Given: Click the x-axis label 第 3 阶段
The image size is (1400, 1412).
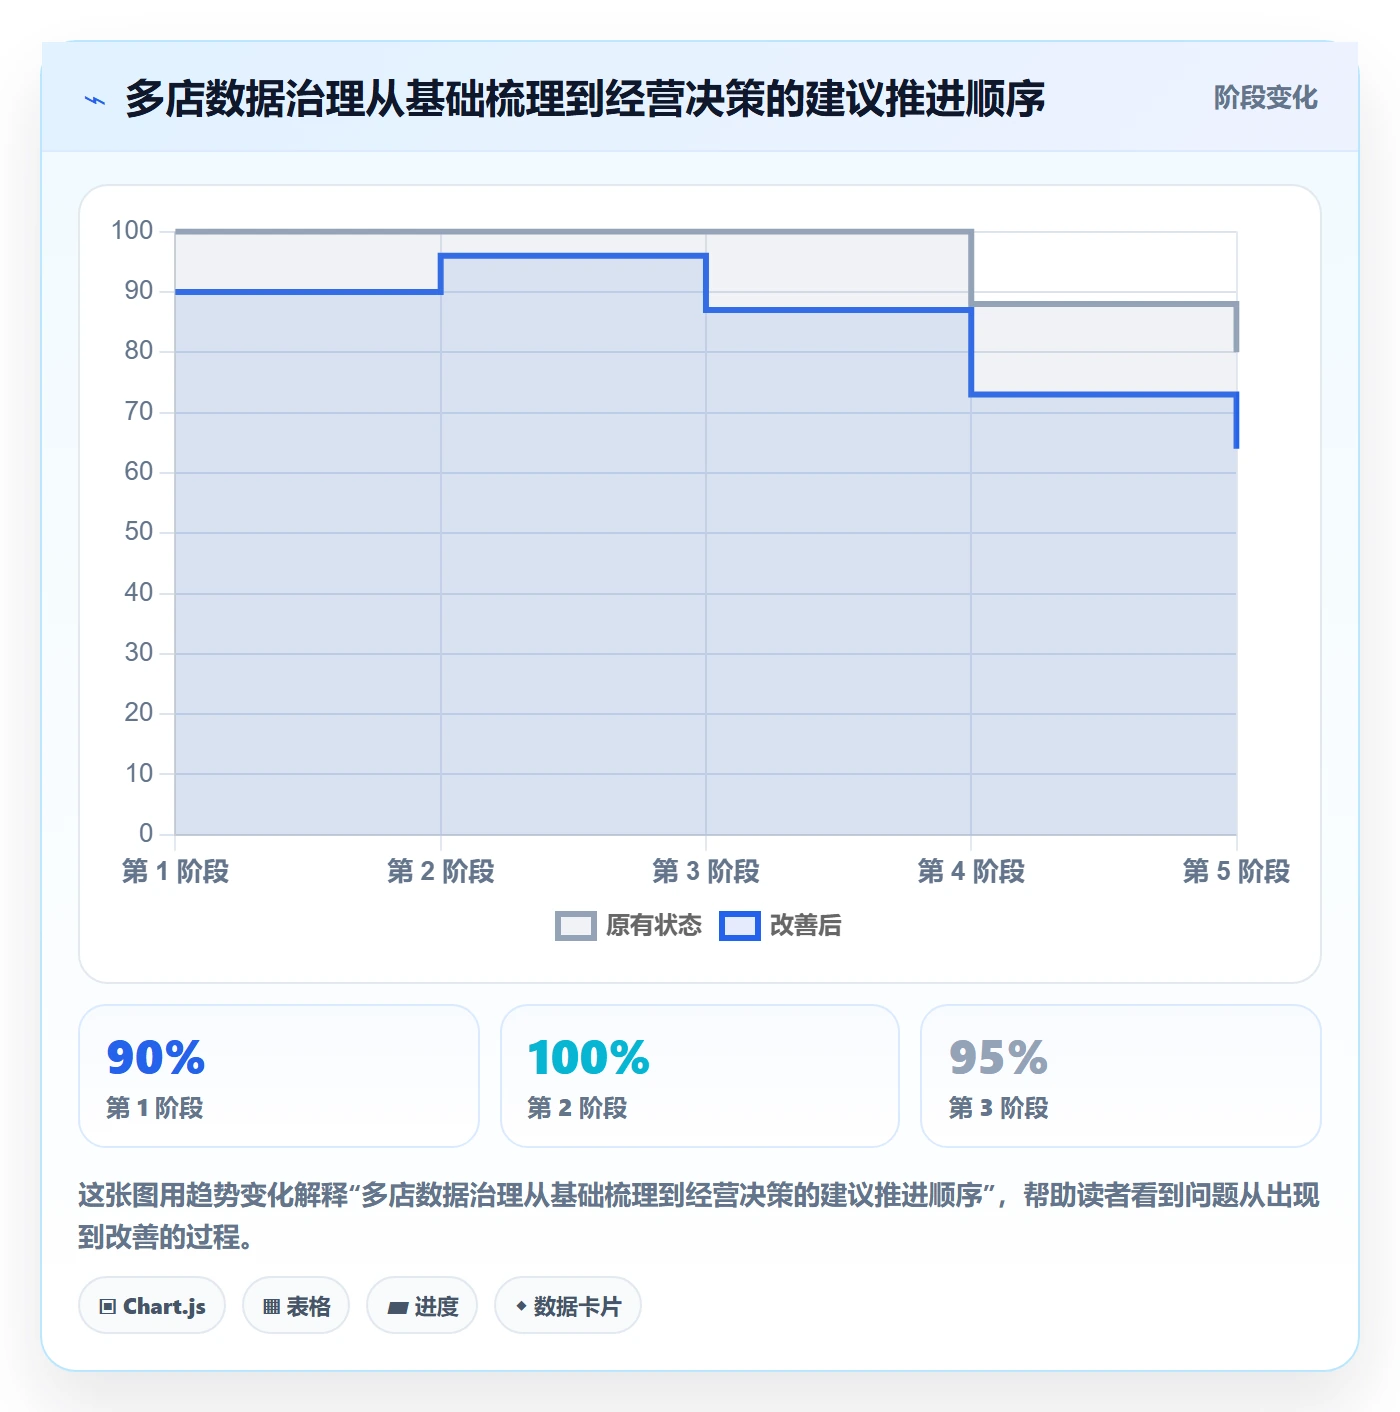Looking at the screenshot, I should click(706, 871).
